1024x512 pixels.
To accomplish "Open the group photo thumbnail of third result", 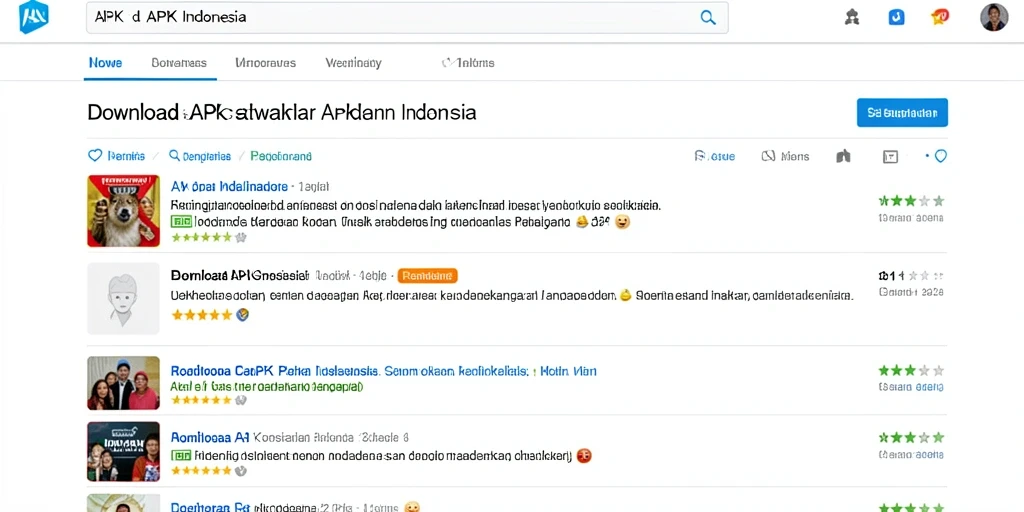I will click(x=123, y=383).
